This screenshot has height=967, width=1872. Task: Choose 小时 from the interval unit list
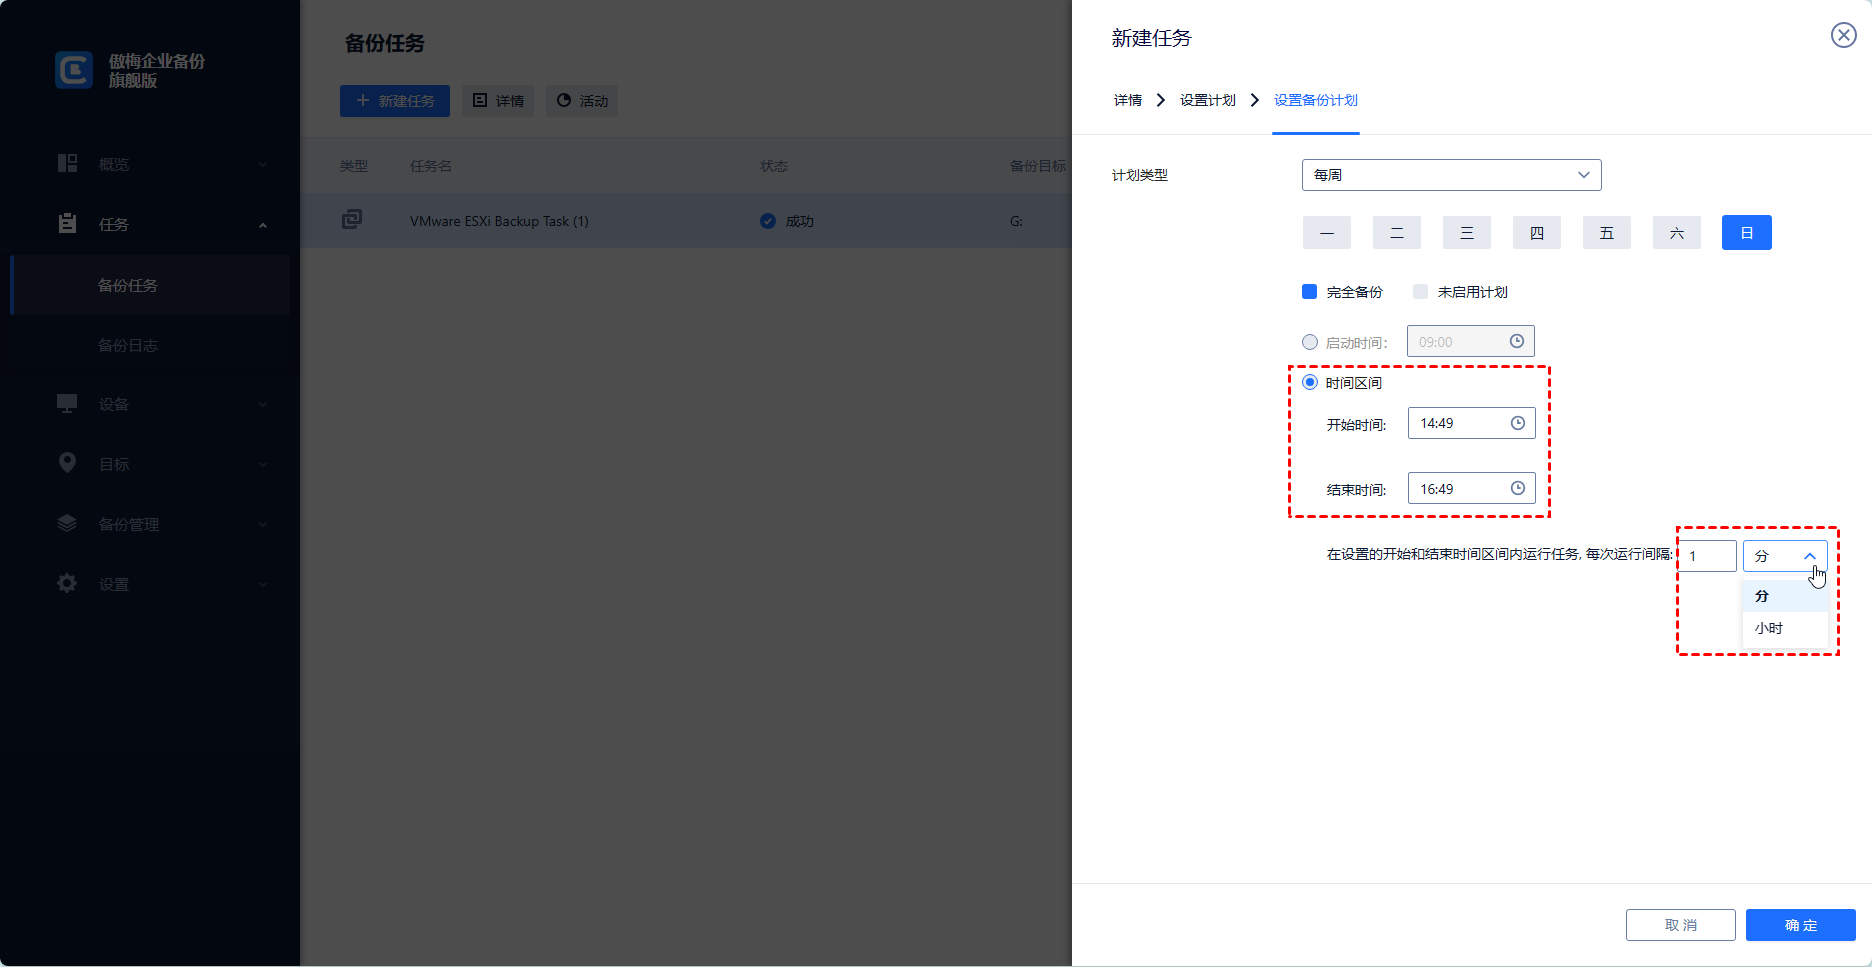point(1769,628)
